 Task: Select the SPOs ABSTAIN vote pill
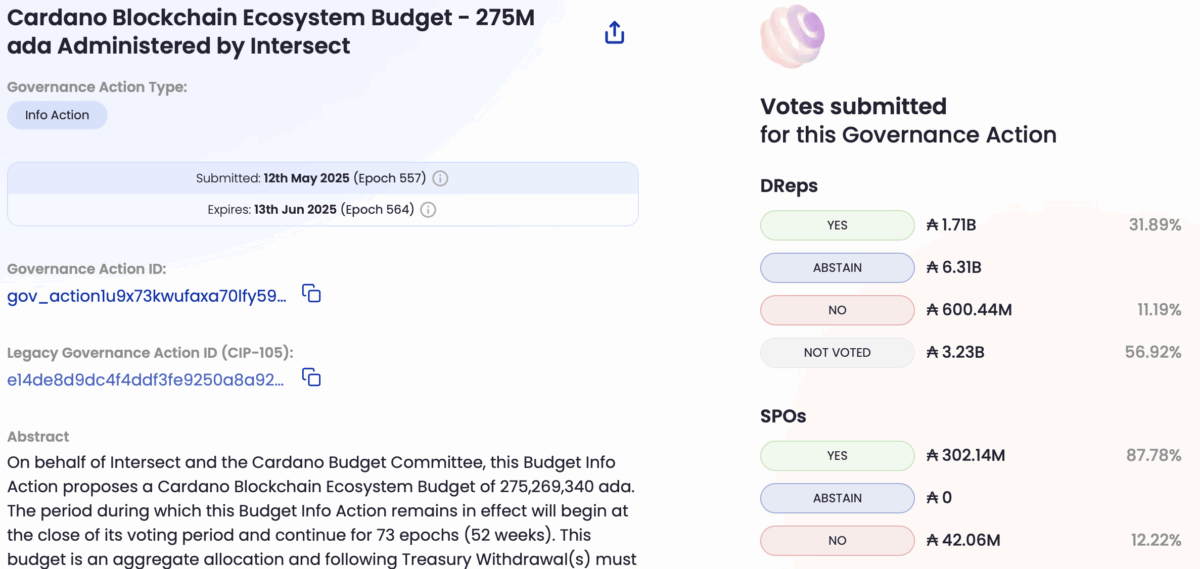click(837, 498)
